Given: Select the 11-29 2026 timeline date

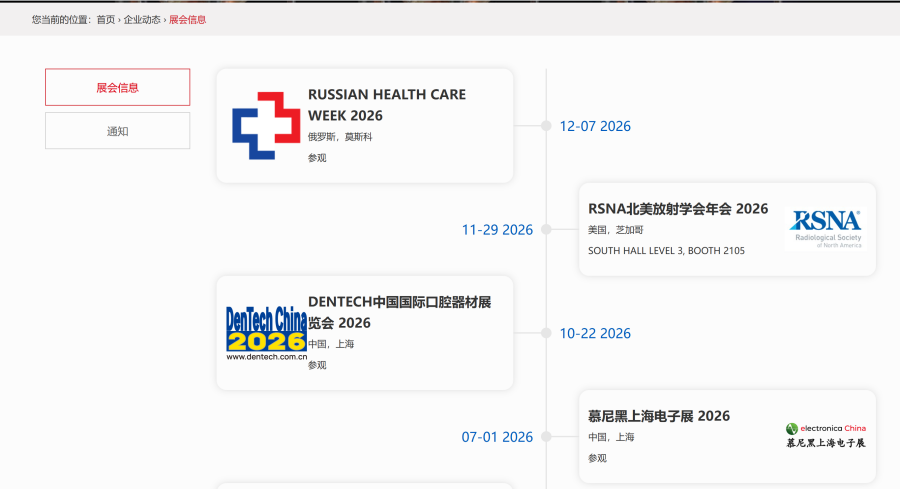Looking at the screenshot, I should click(497, 230).
